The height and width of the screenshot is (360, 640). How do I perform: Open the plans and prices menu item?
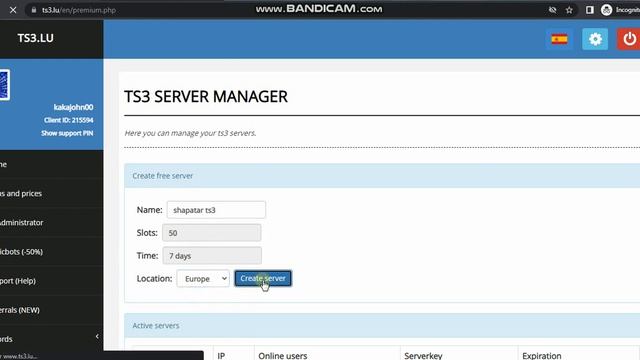(x=51, y=193)
